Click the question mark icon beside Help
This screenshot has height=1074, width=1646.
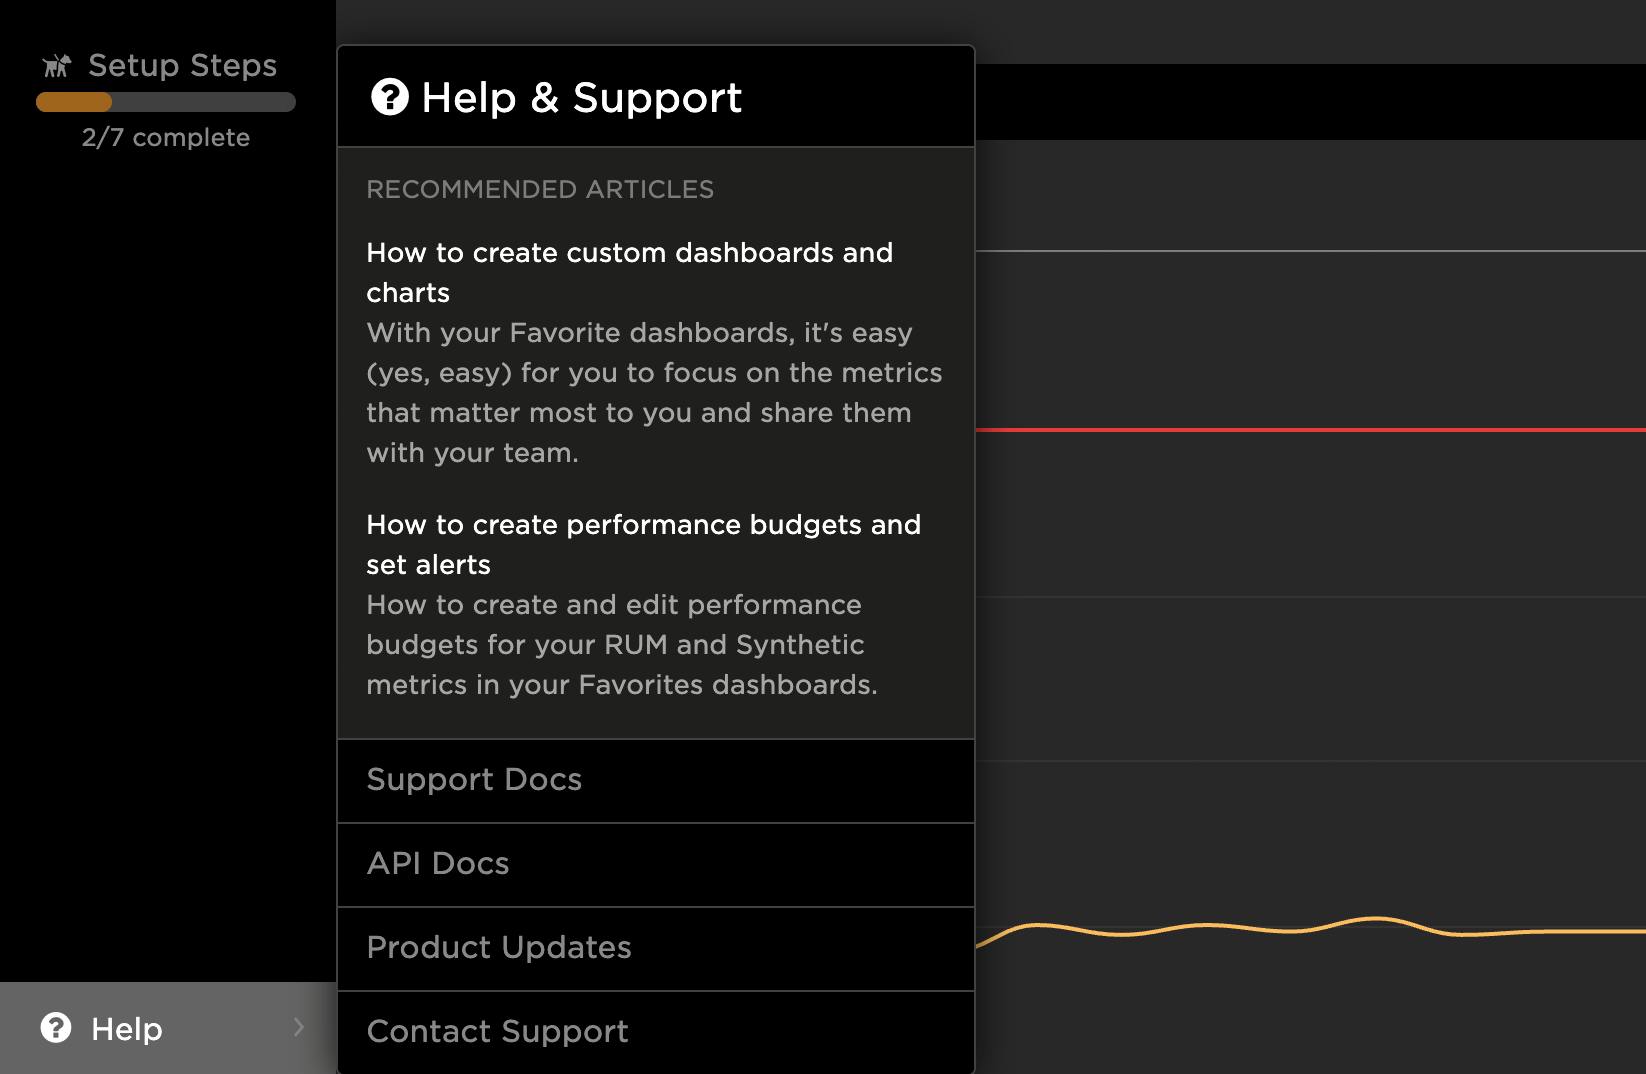56,1028
